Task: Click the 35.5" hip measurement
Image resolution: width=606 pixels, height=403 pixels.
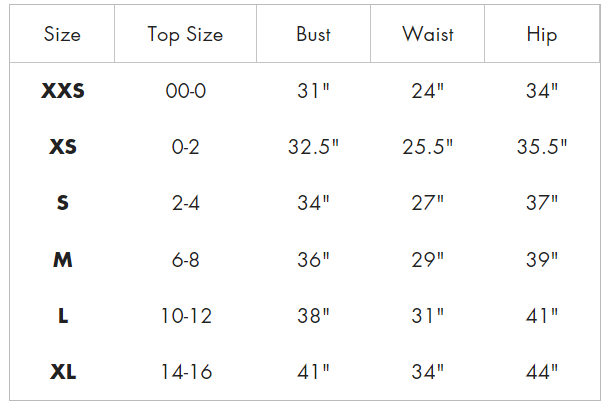Action: coord(542,147)
